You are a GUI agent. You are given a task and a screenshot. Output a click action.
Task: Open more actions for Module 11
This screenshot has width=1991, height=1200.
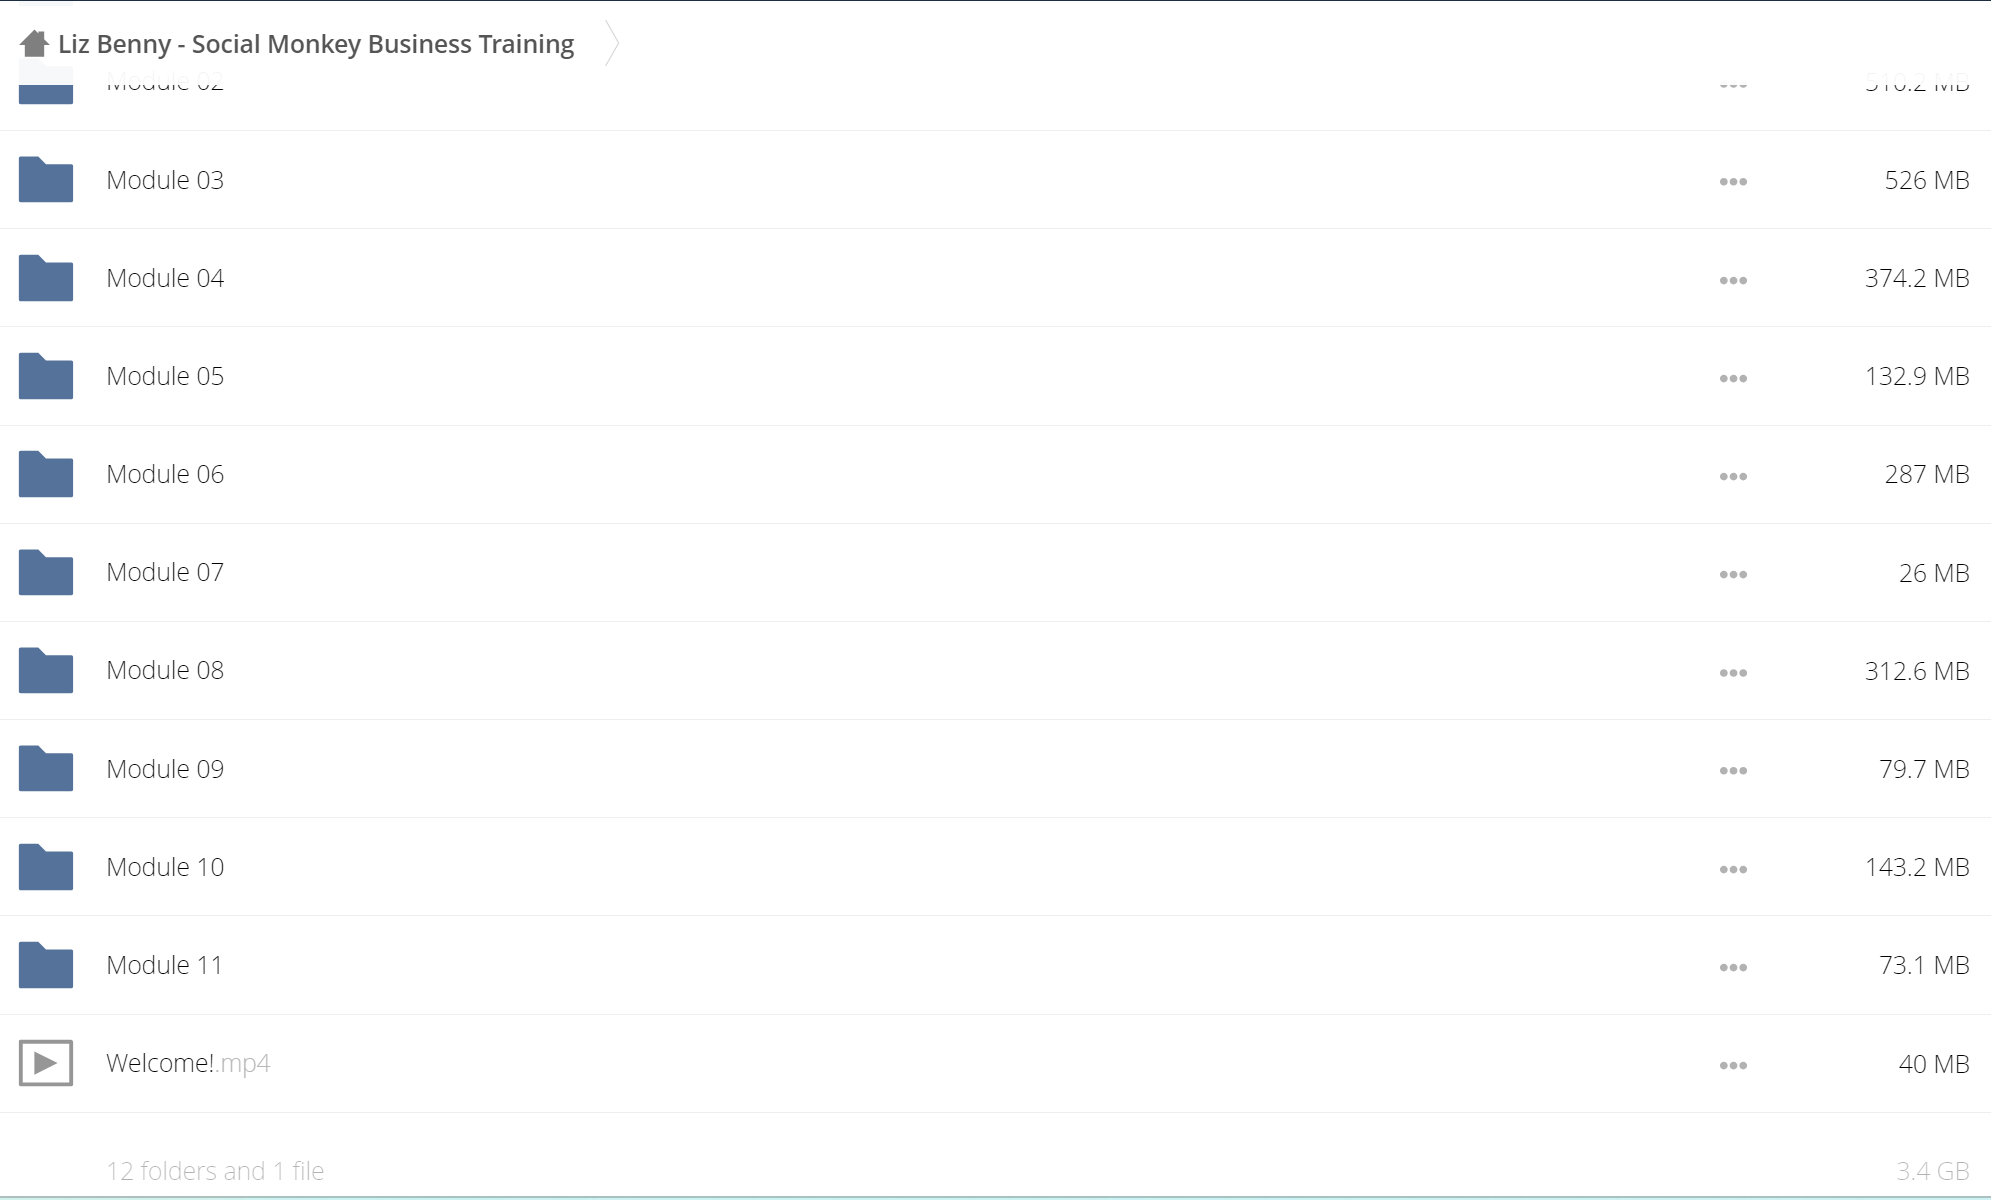[x=1733, y=967]
